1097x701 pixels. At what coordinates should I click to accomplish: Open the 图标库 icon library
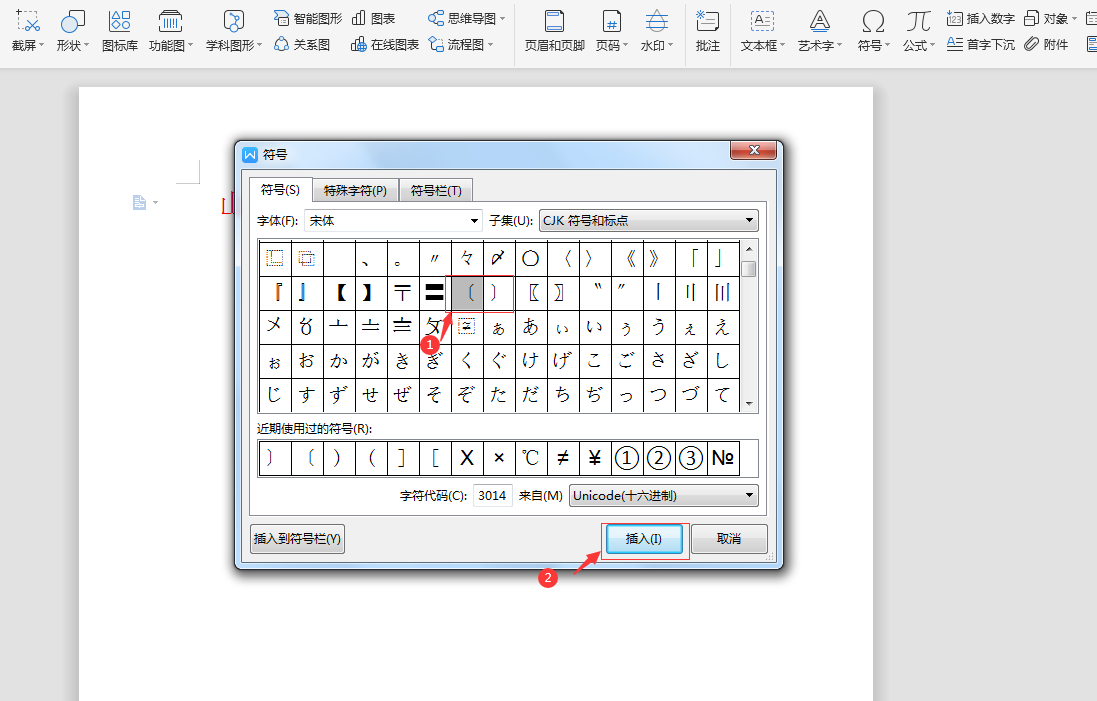pos(120,31)
